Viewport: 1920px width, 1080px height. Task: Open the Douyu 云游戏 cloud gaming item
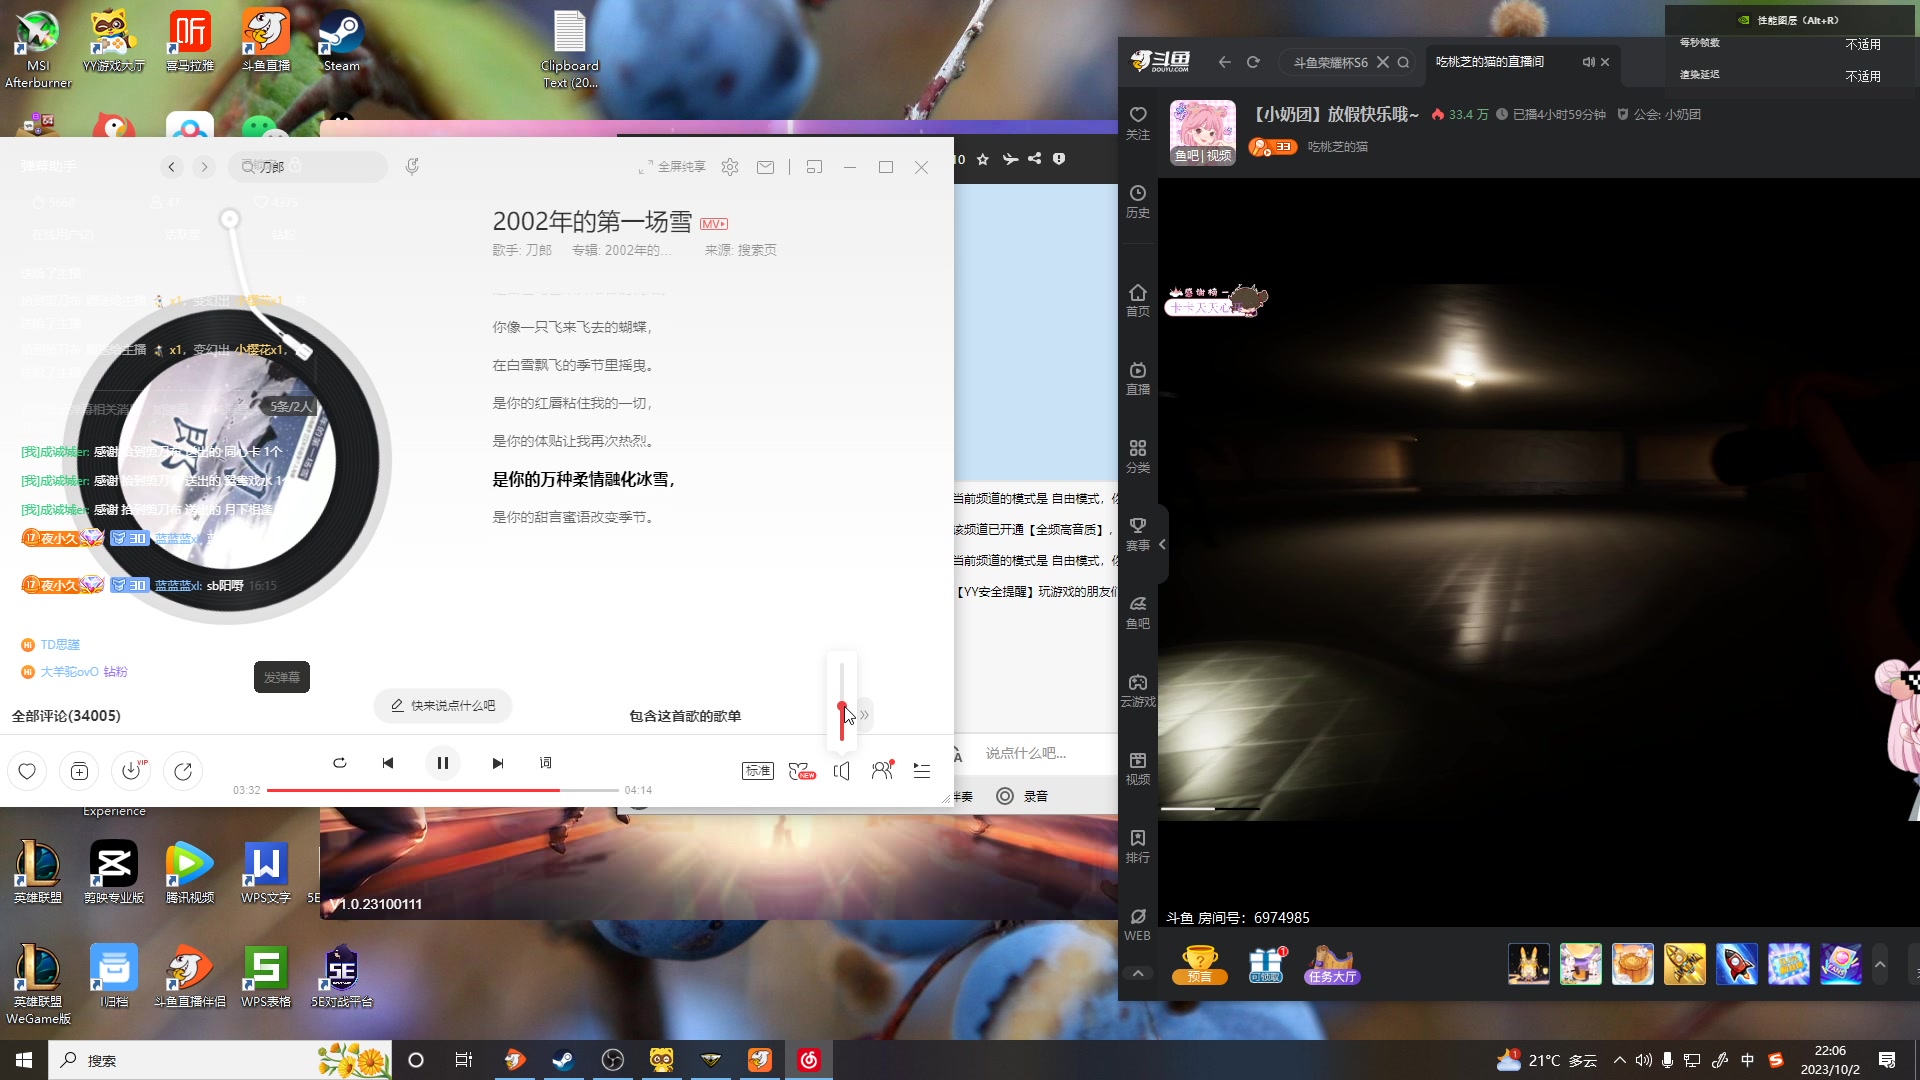click(x=1138, y=690)
